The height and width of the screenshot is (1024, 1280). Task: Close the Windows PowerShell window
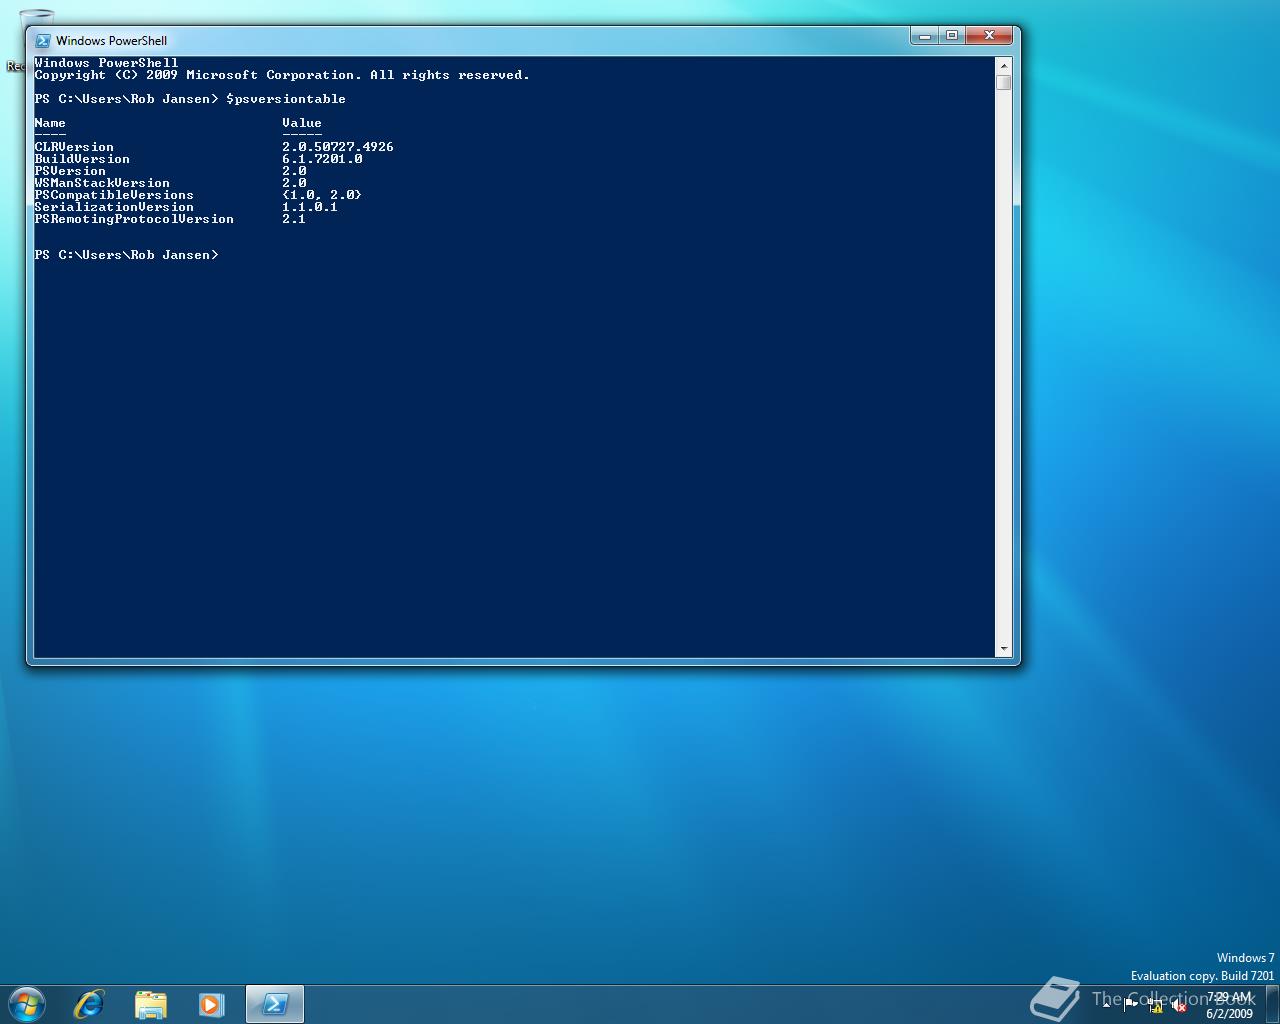(x=989, y=36)
